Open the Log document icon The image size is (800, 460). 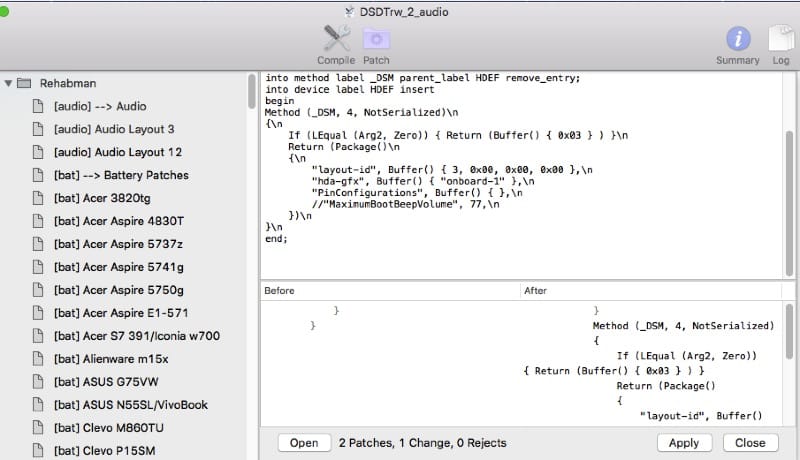779,39
